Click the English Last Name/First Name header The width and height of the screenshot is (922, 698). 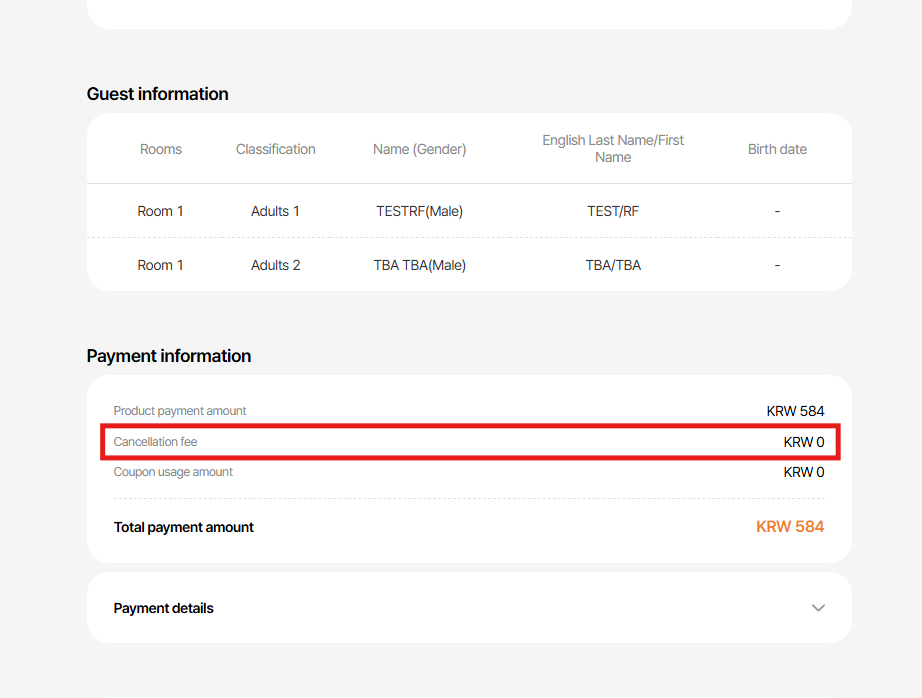[613, 149]
